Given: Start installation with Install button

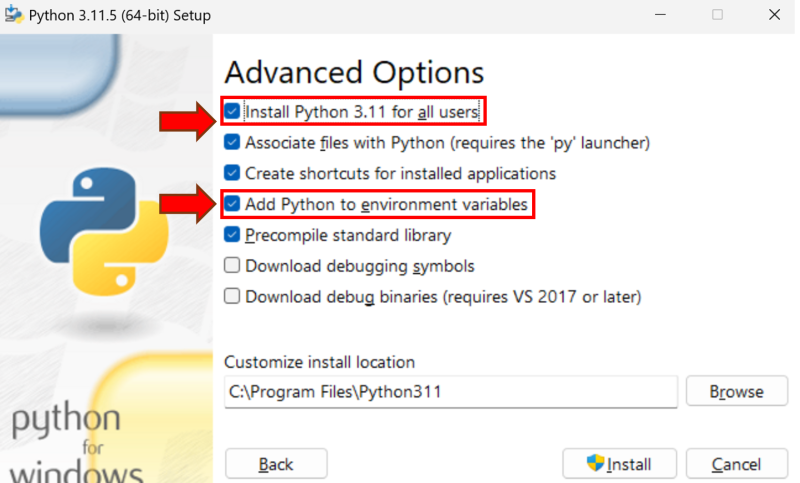Looking at the screenshot, I should [620, 464].
